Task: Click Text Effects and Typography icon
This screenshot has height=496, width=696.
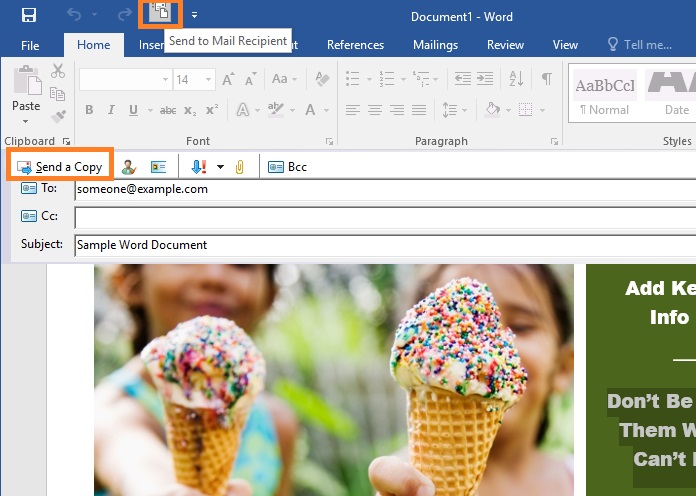Action: pyautogui.click(x=243, y=109)
